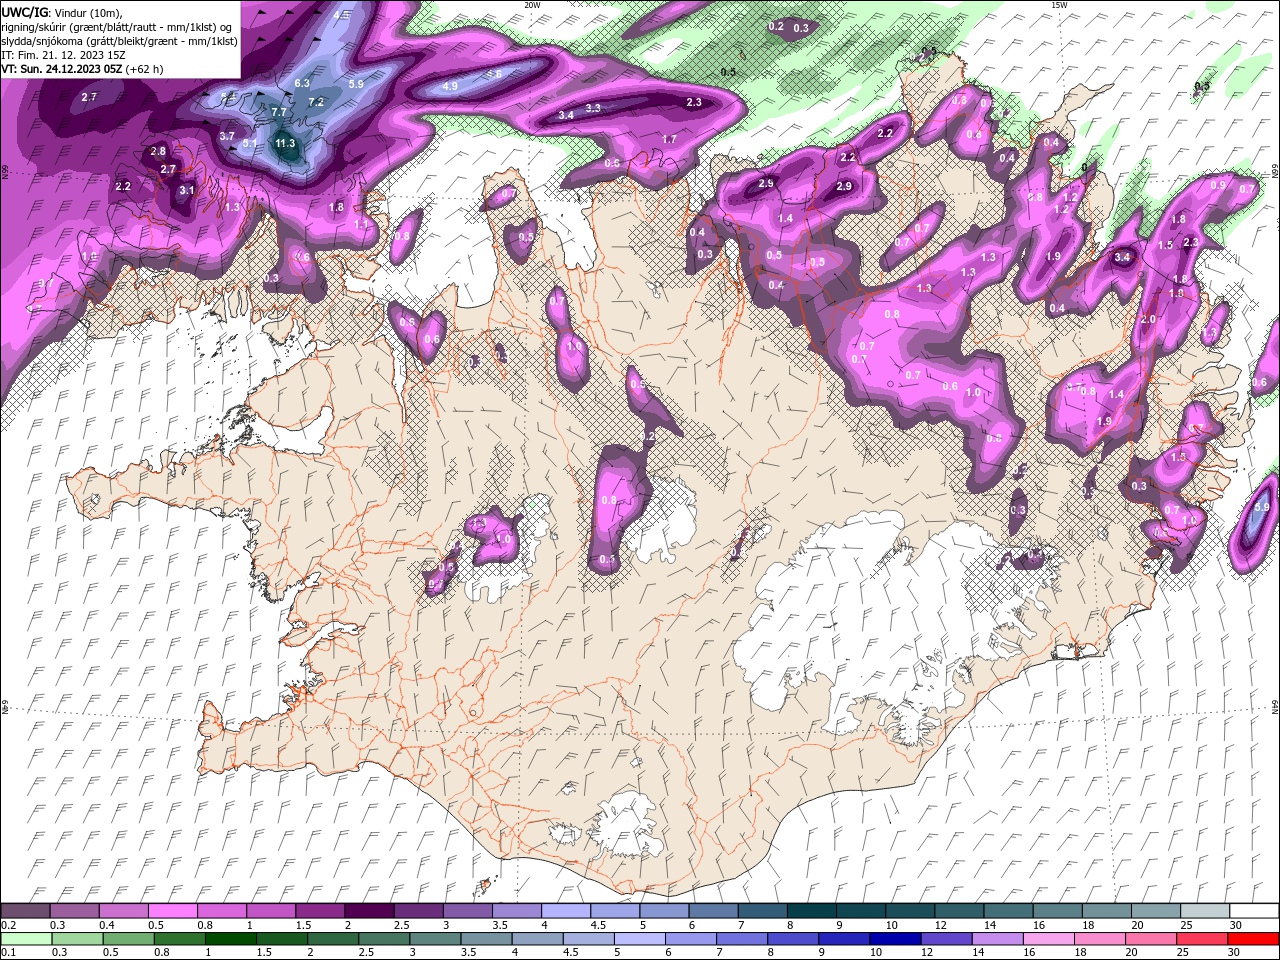Click the 4.9 value on the map

click(450, 87)
